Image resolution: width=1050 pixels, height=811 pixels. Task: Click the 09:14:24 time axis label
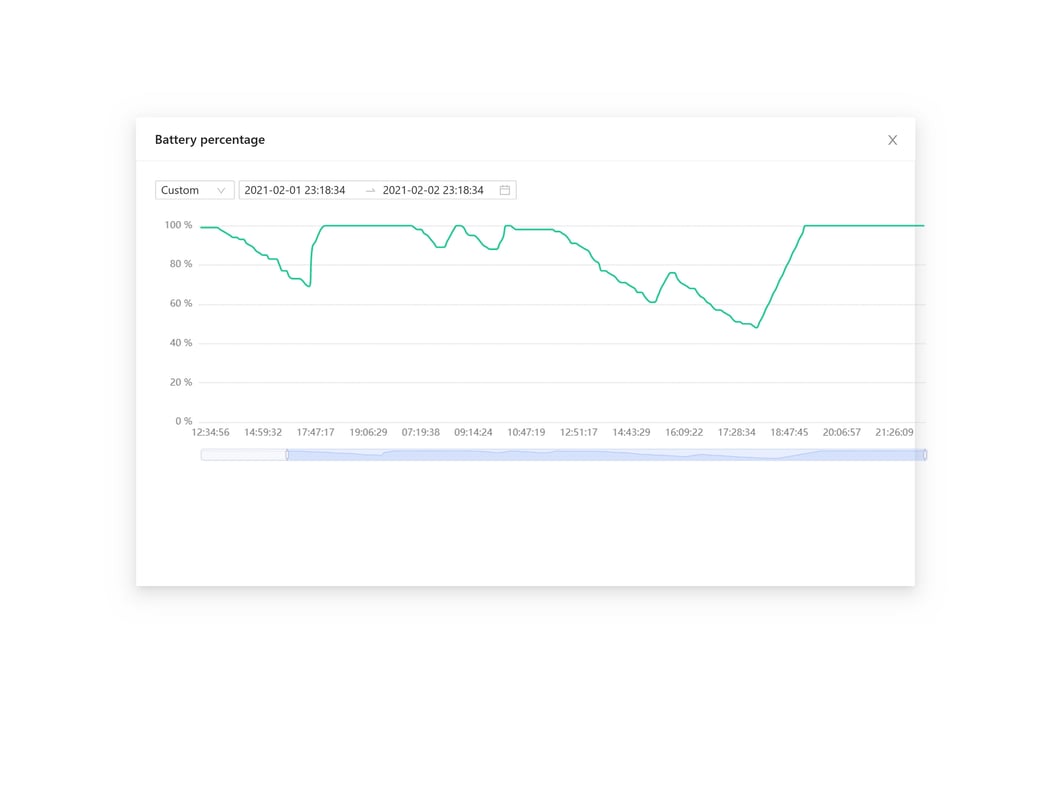click(473, 433)
